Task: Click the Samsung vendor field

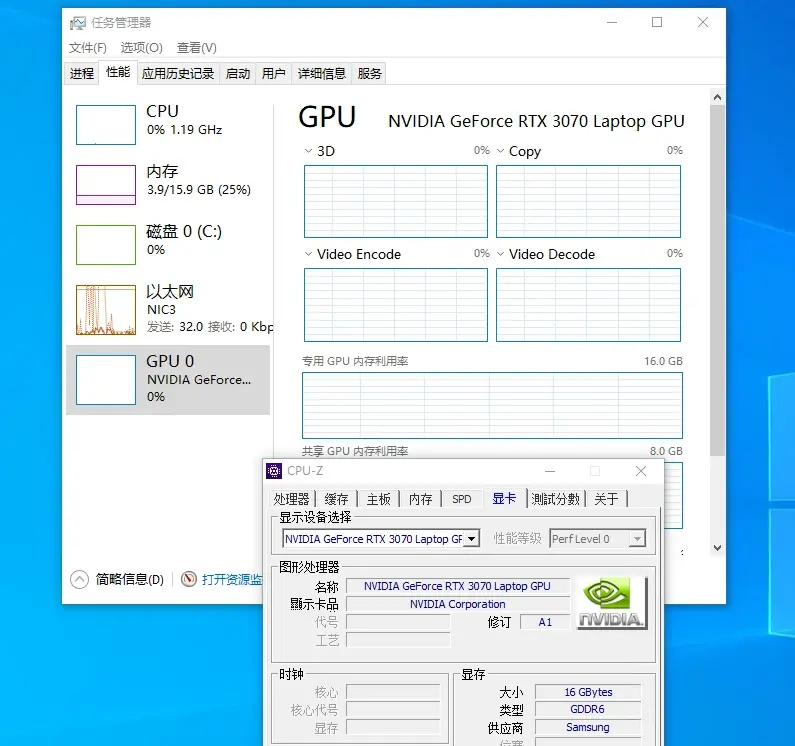Action: (x=588, y=727)
